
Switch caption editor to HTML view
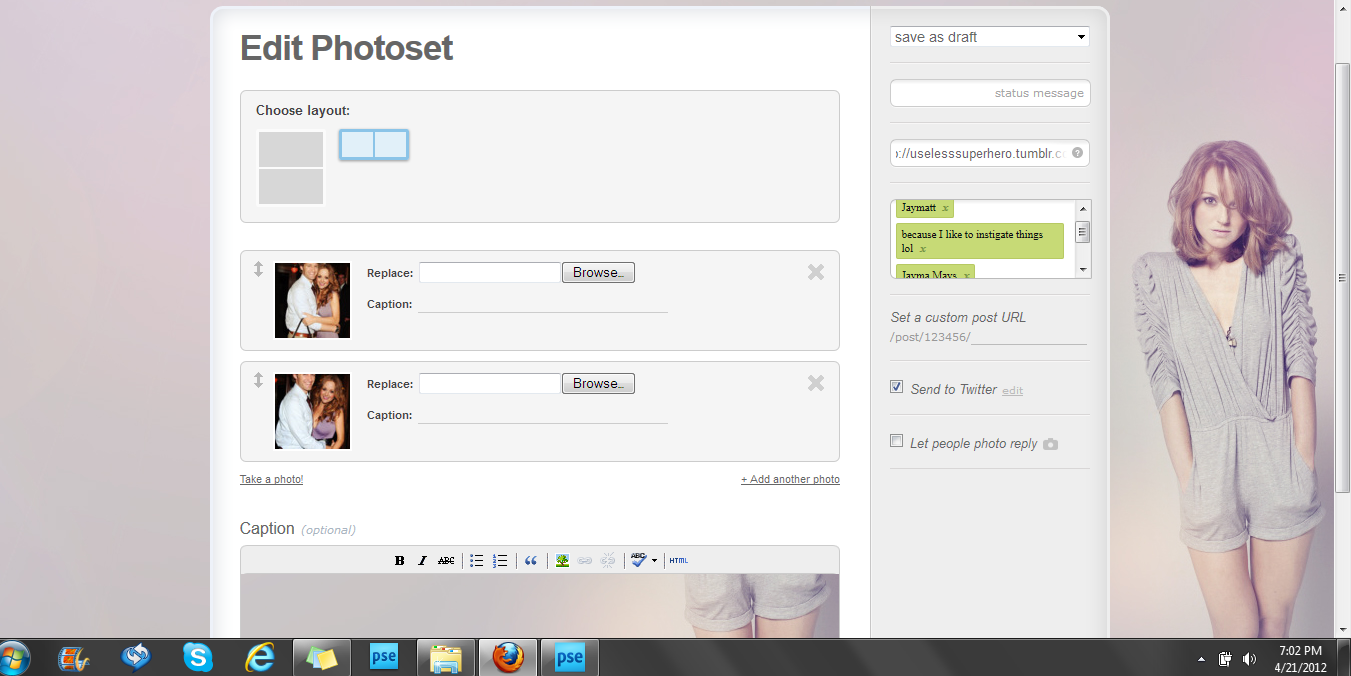[x=678, y=561]
